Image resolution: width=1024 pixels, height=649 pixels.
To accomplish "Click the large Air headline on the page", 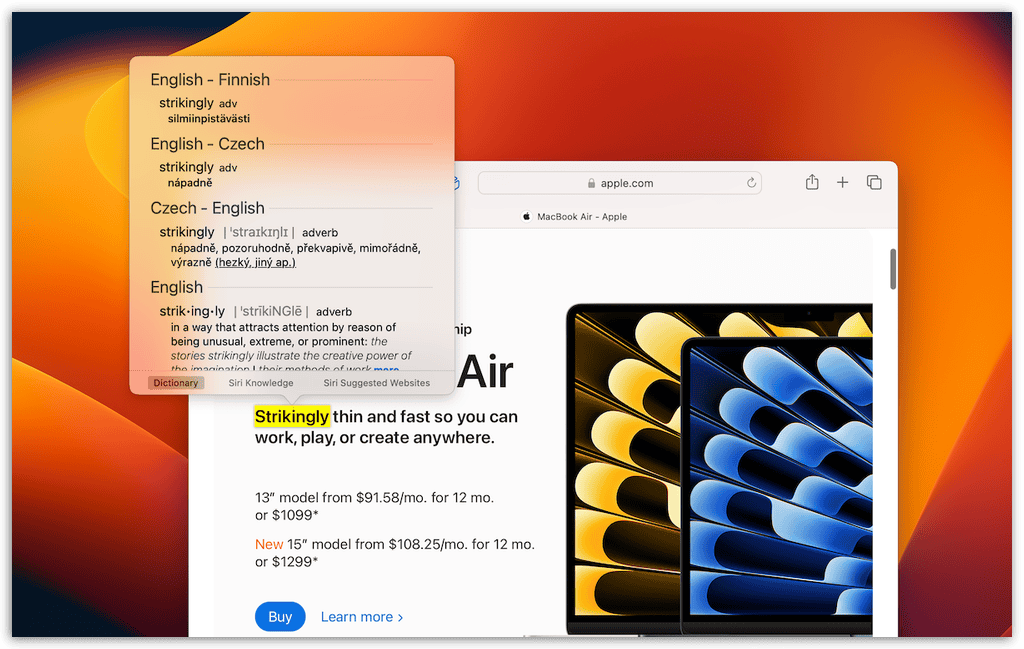I will 485,372.
